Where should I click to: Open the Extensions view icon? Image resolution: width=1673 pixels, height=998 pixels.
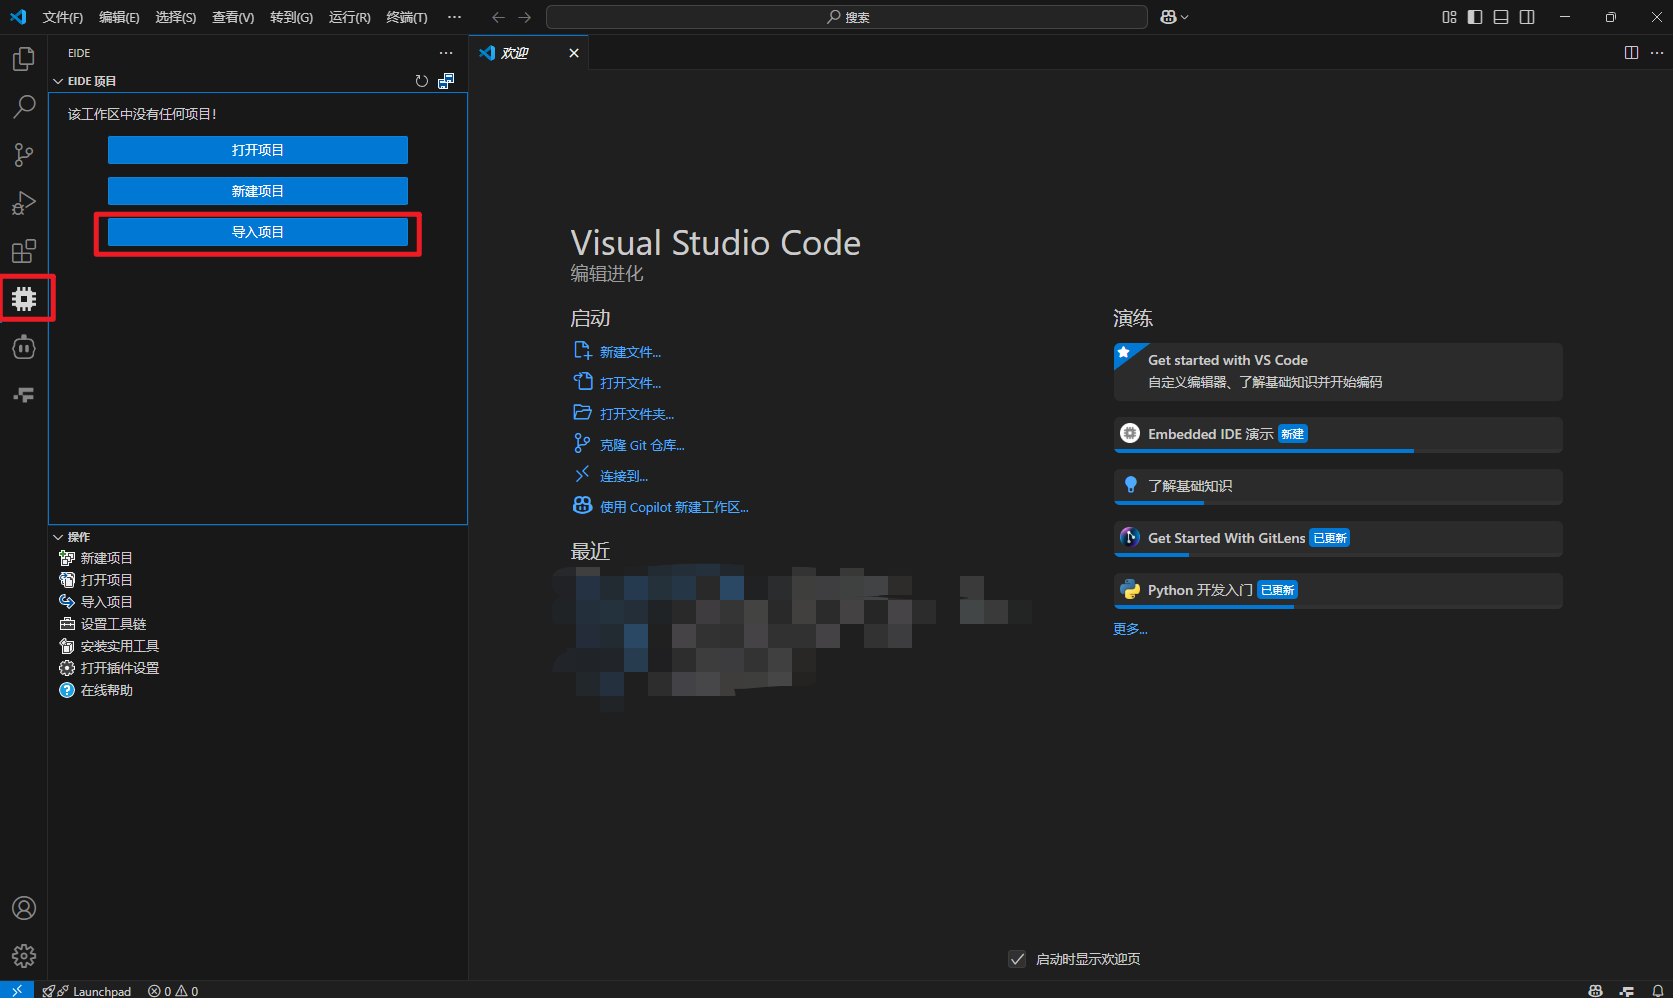pos(24,251)
